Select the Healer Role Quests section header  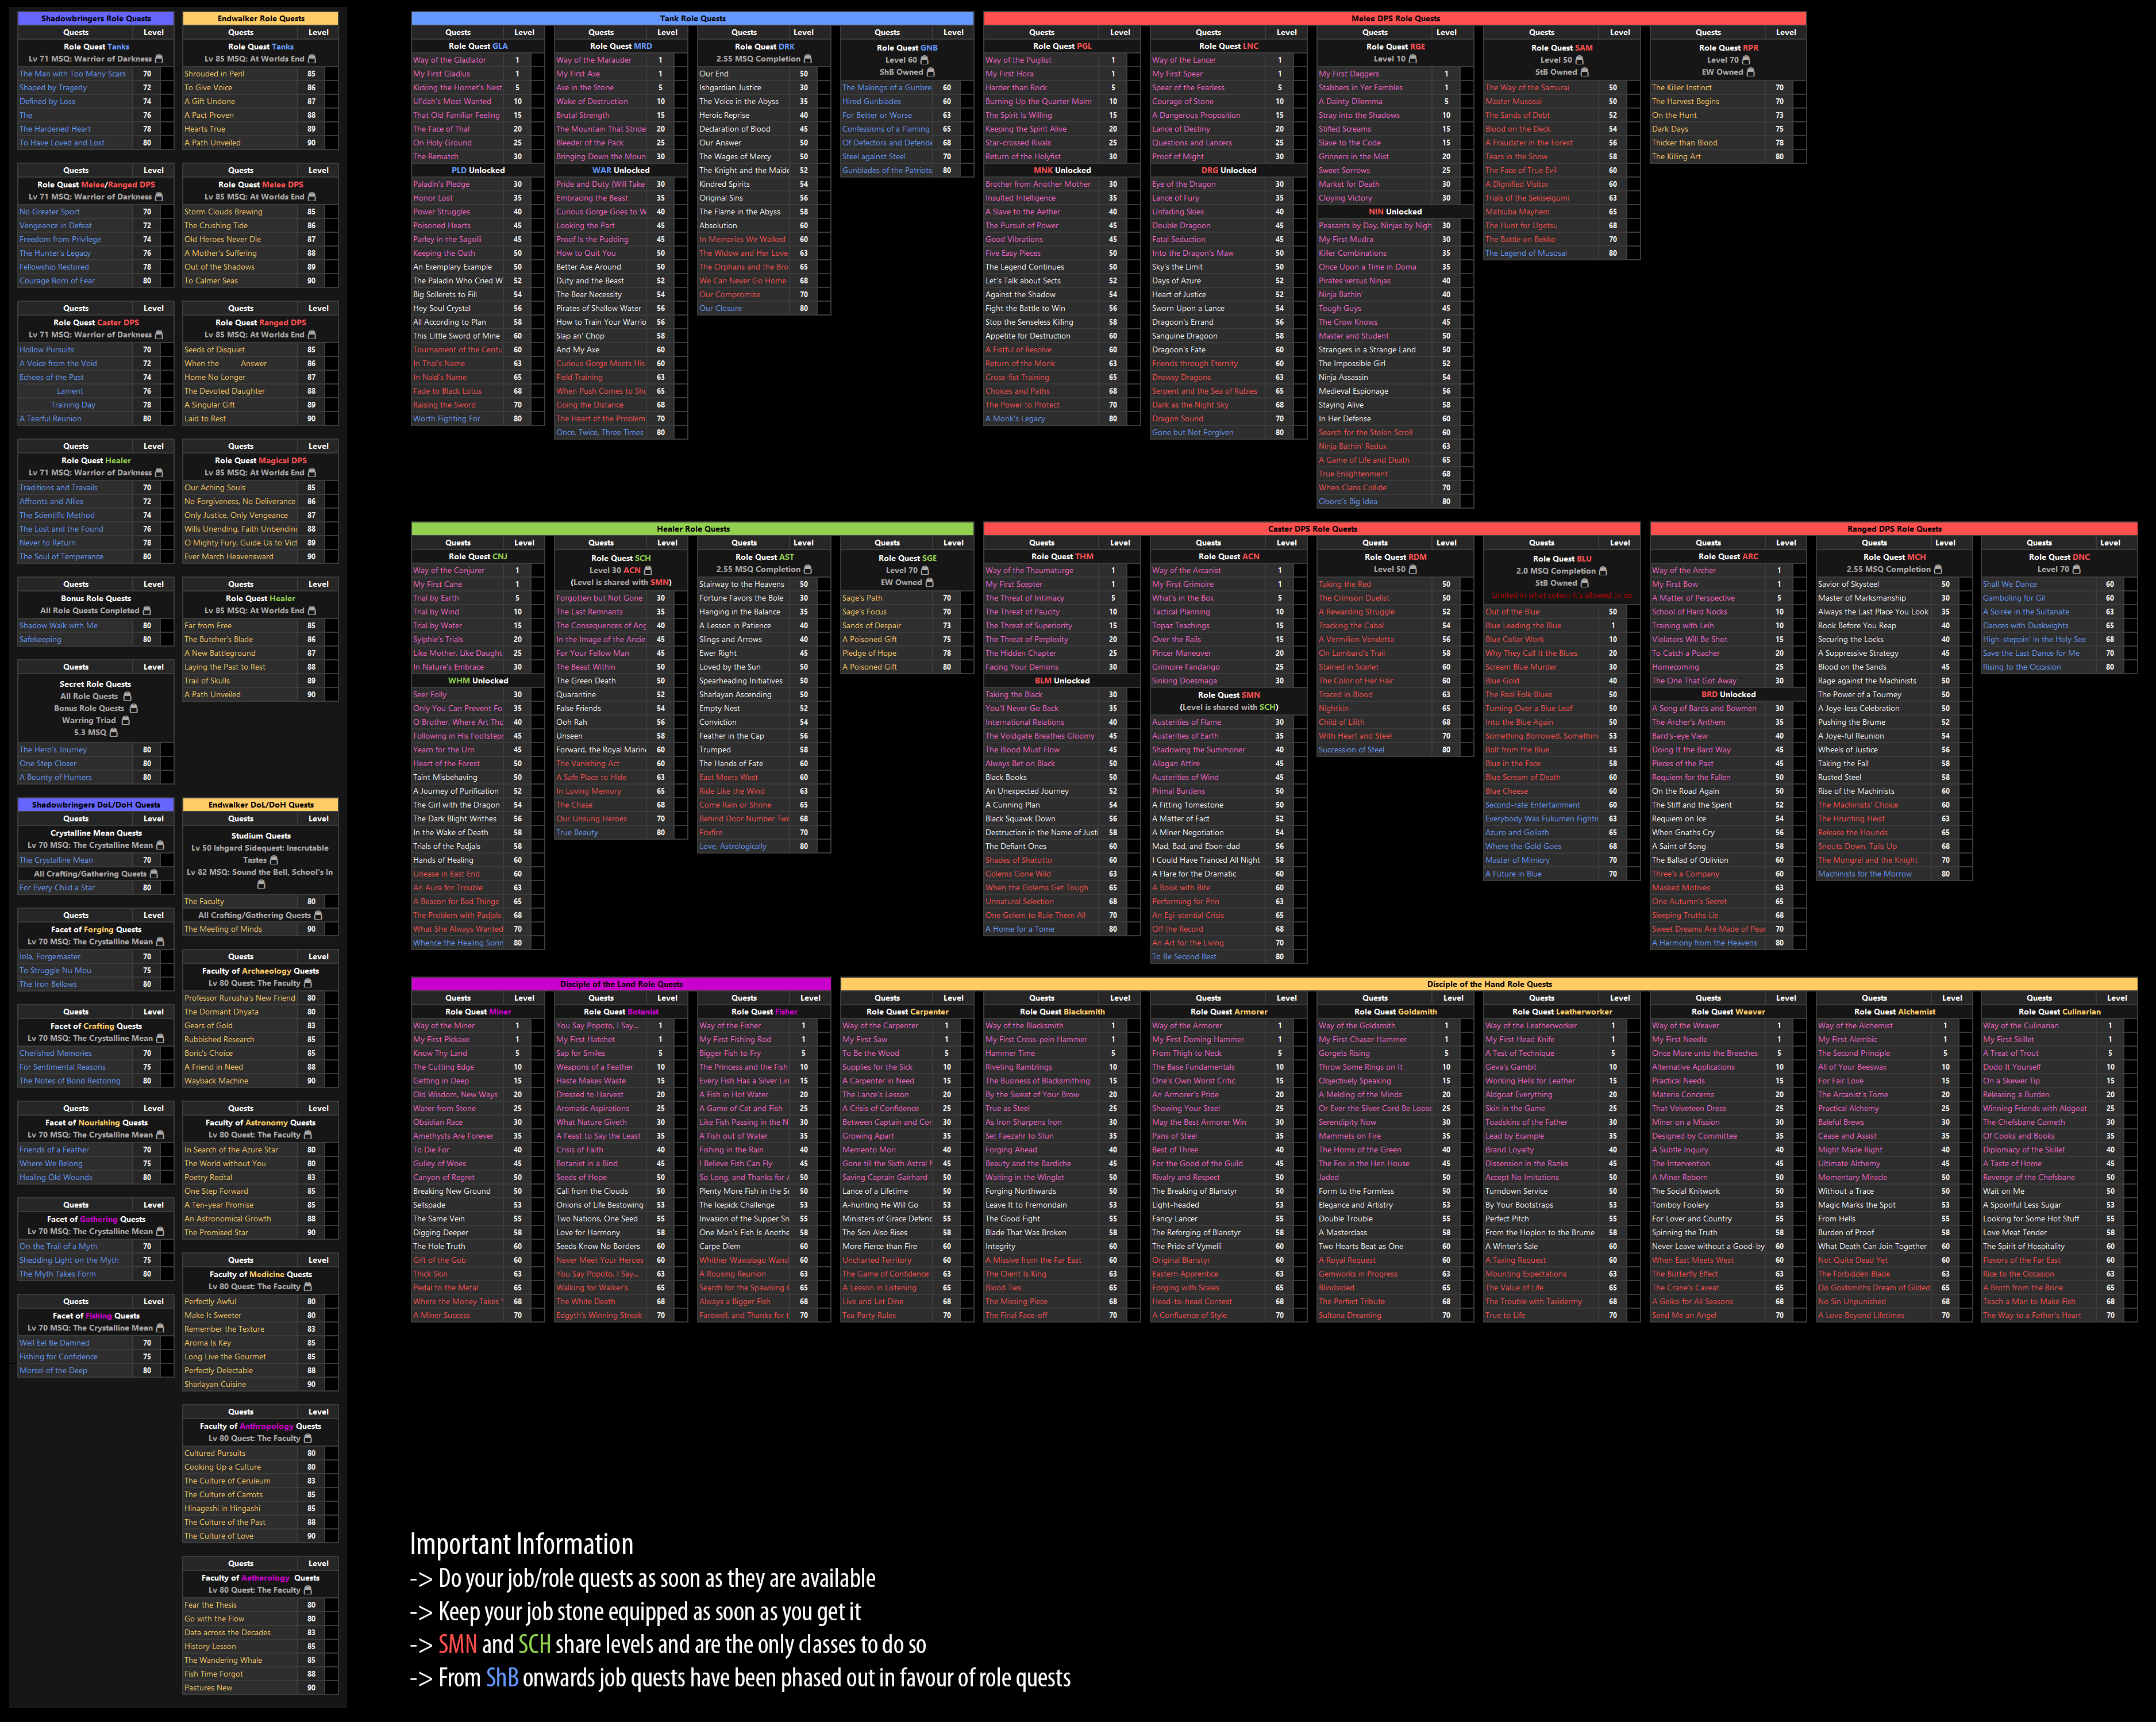tap(692, 529)
